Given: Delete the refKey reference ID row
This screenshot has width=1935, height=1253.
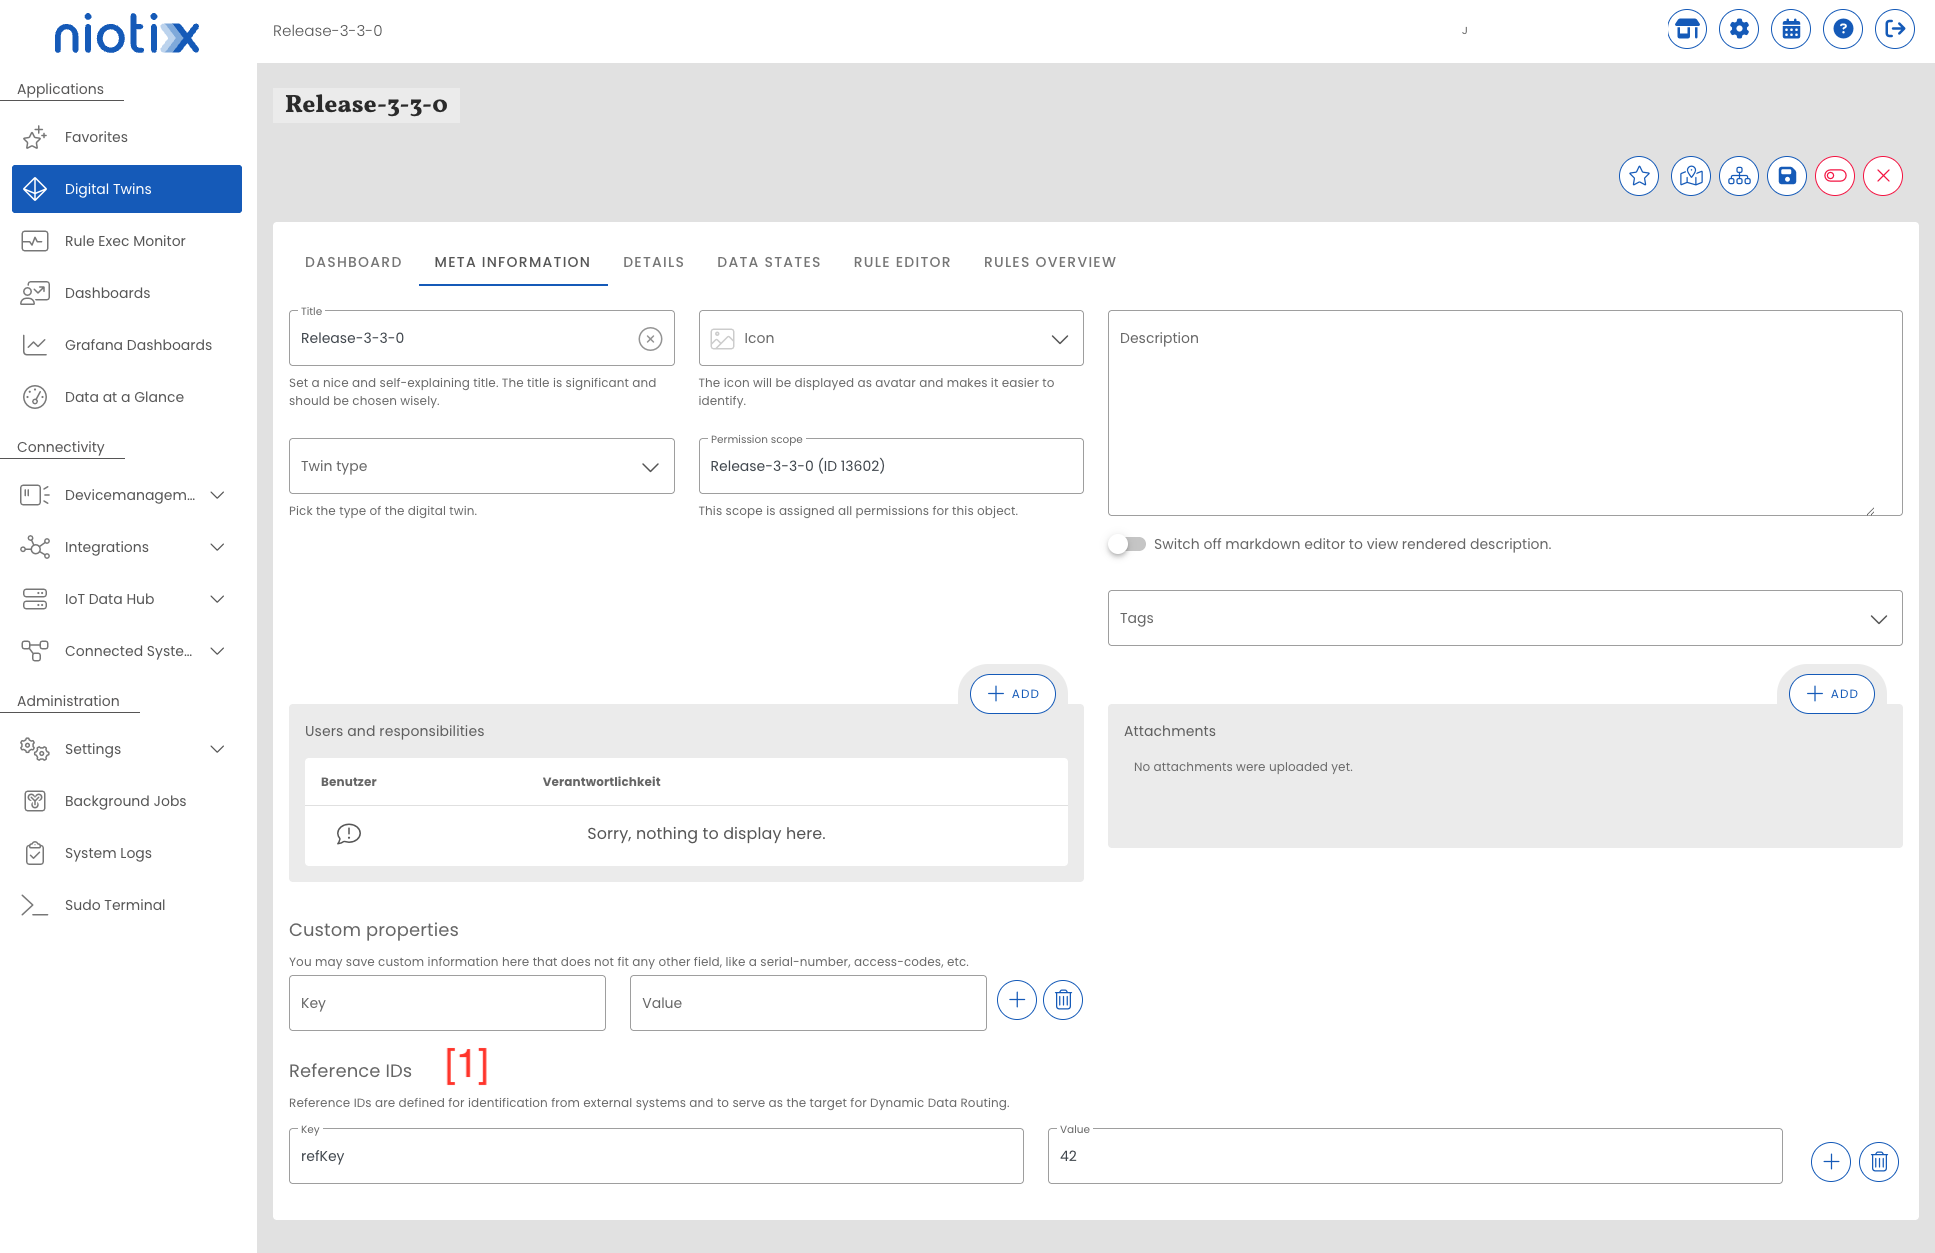Looking at the screenshot, I should point(1878,1162).
